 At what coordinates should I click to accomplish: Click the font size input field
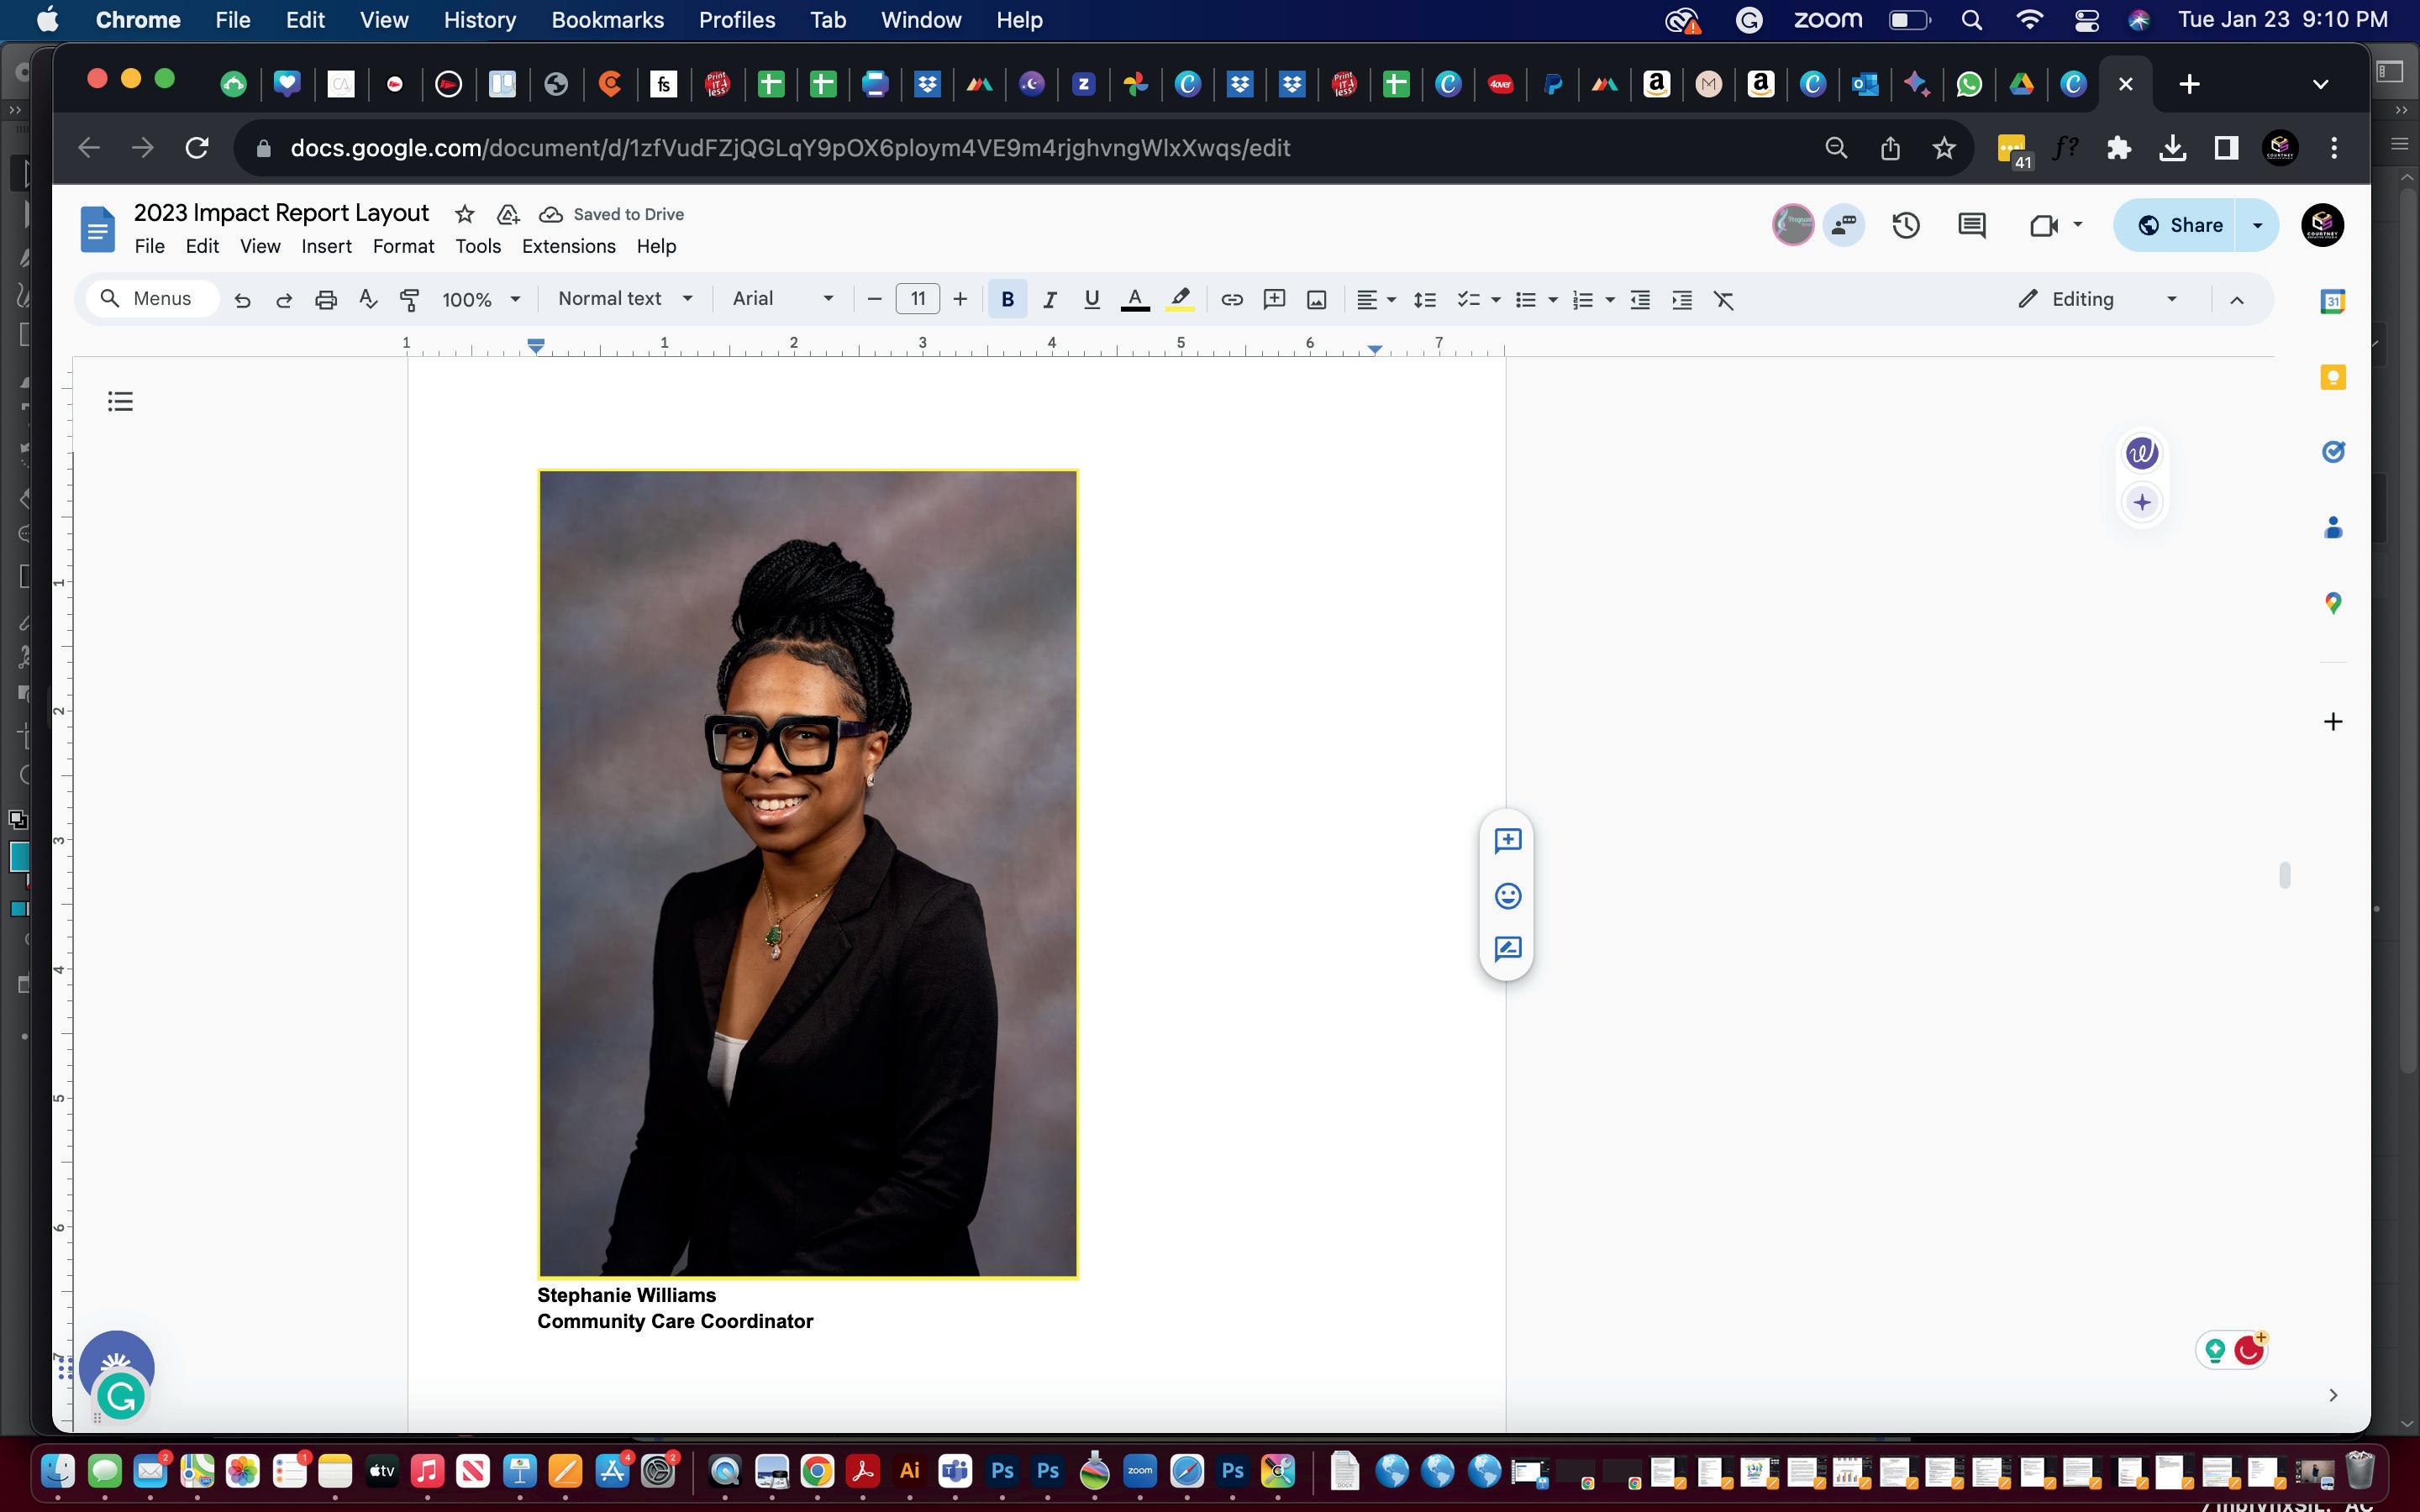pos(917,299)
